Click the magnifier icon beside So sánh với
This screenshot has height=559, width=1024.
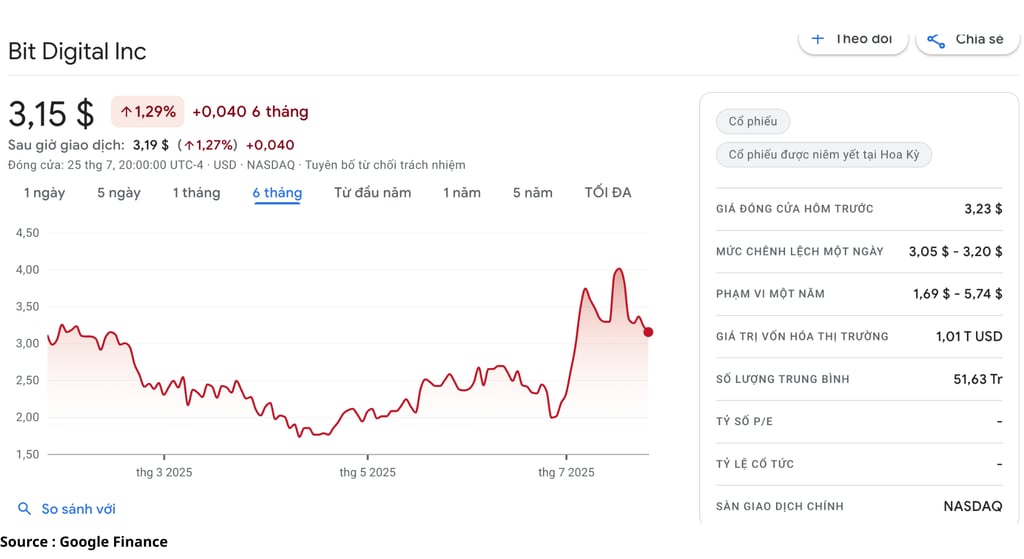[x=24, y=509]
